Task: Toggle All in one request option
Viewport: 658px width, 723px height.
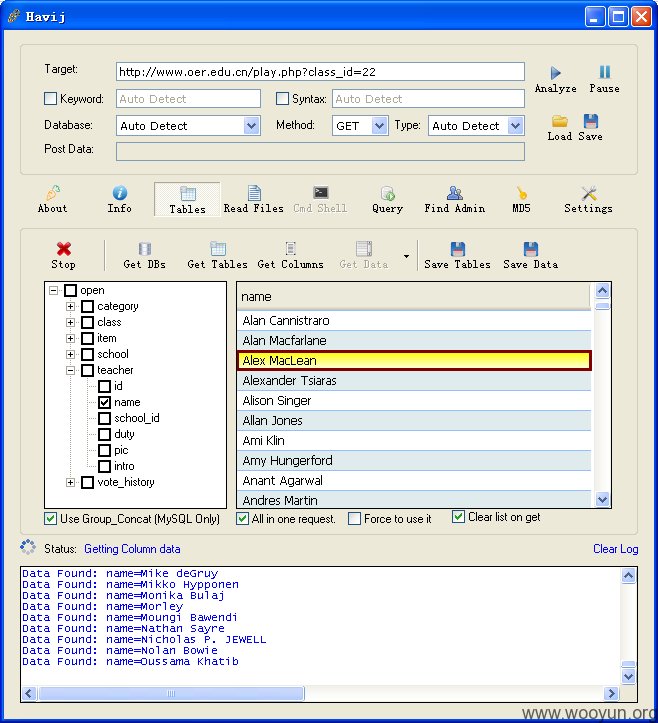Action: (x=243, y=518)
